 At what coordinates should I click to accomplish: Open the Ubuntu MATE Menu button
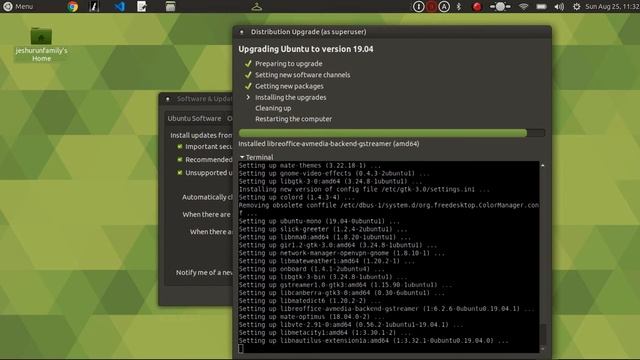coord(18,7)
